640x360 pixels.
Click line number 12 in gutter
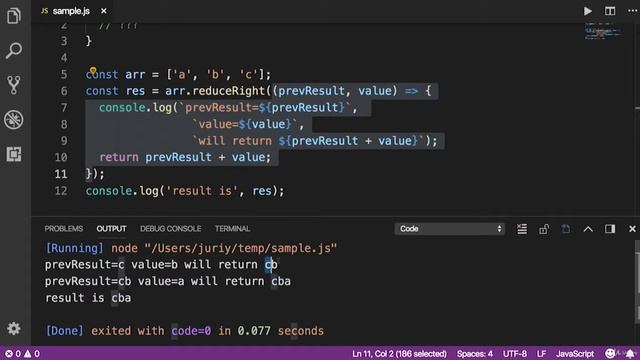[x=61, y=191]
